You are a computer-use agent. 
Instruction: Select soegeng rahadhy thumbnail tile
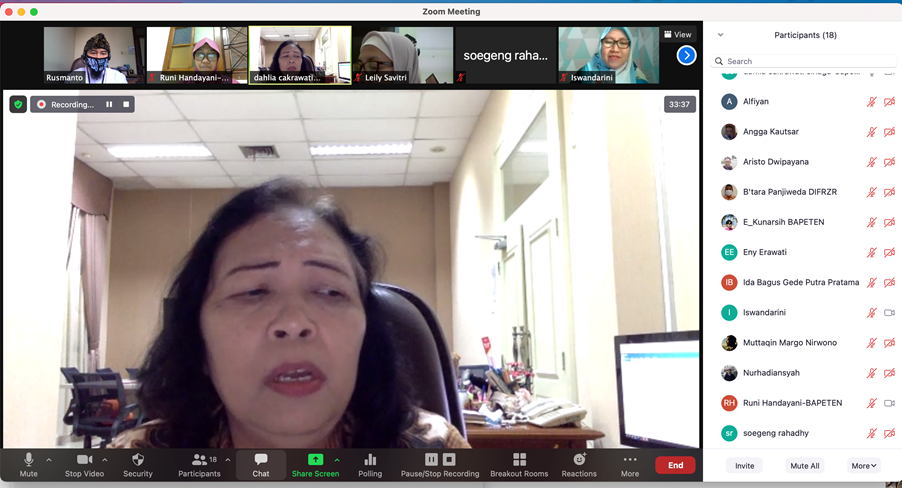tap(506, 55)
